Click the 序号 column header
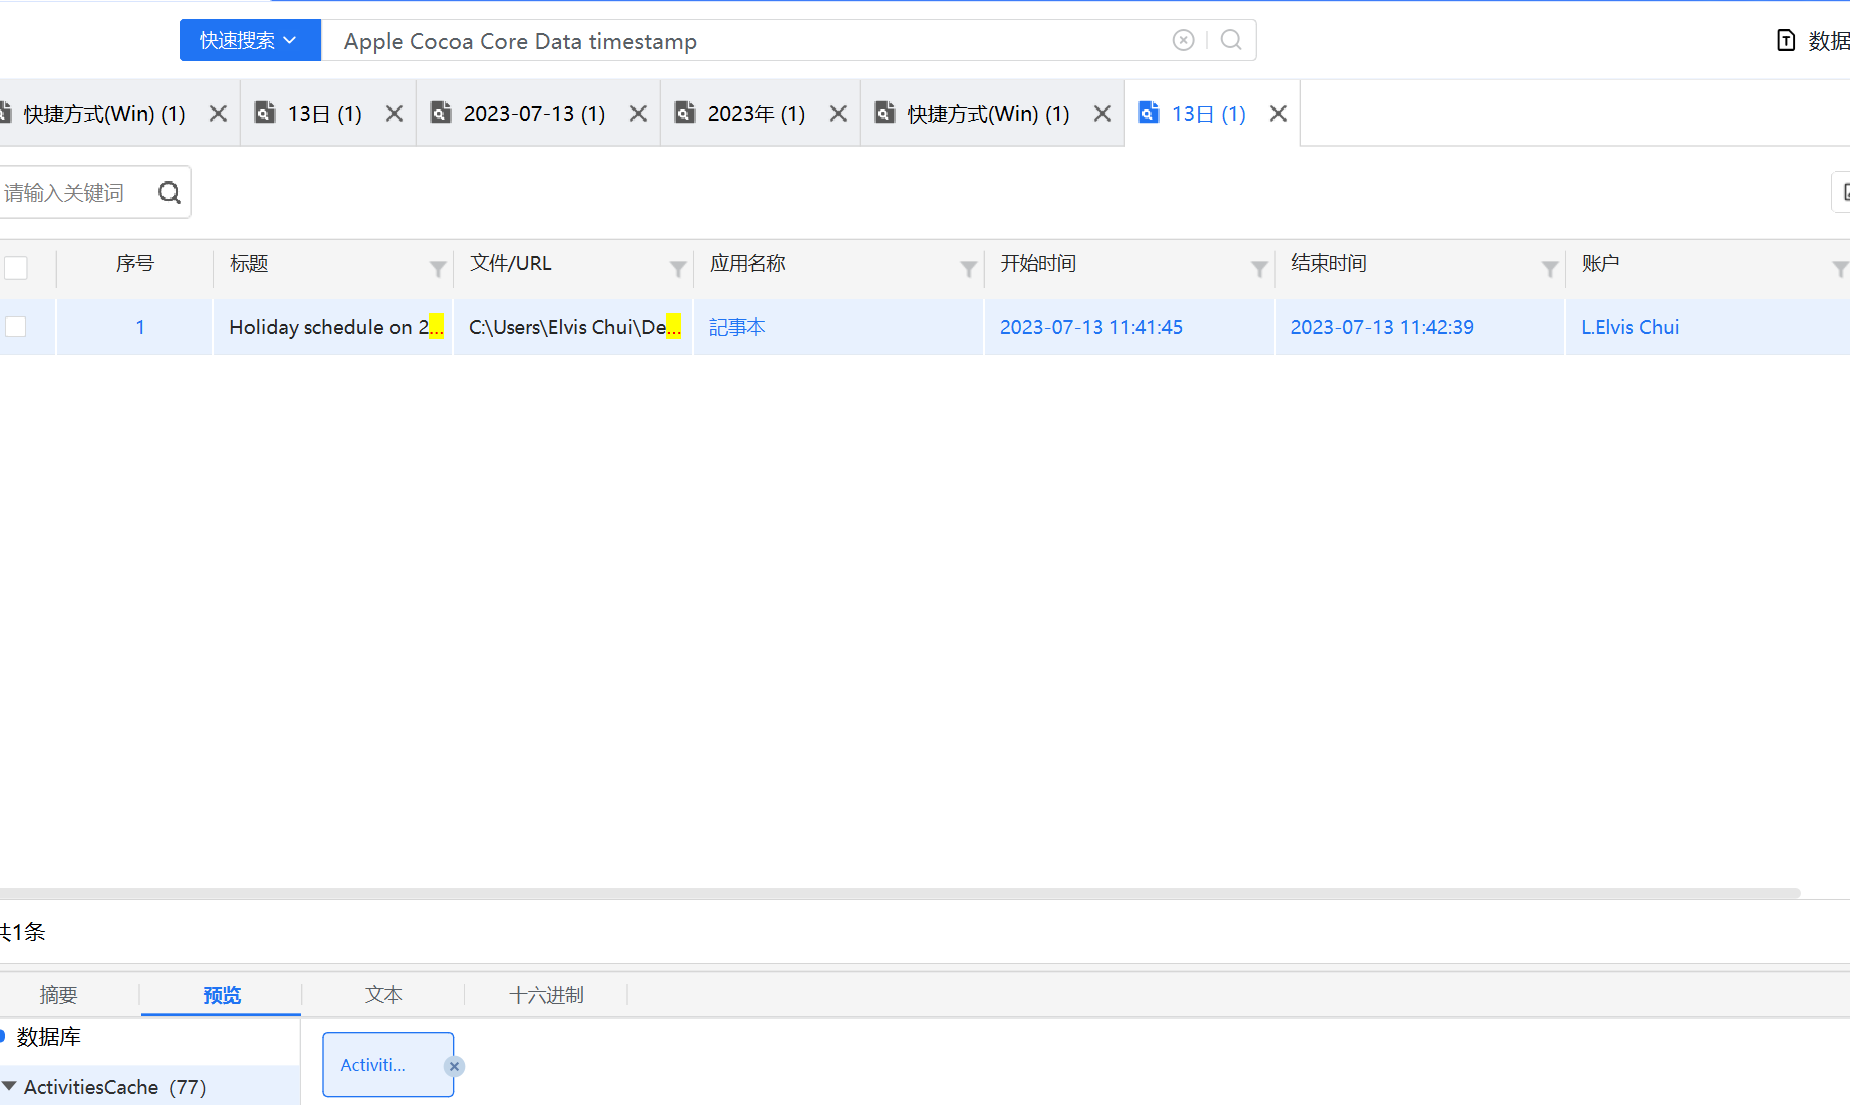 (x=135, y=264)
